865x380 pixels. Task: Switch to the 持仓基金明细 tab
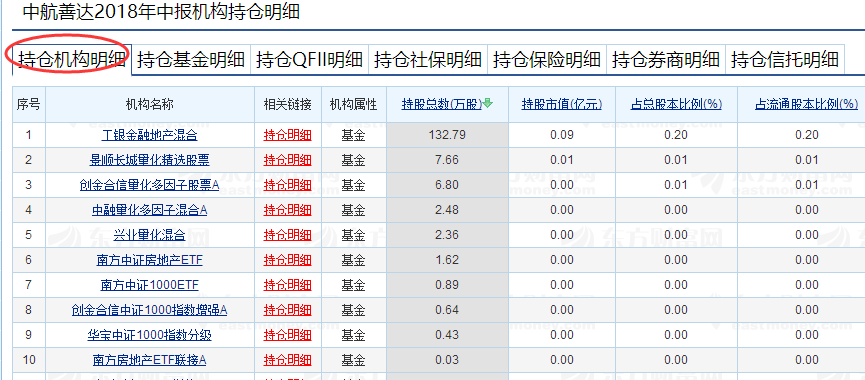click(191, 60)
